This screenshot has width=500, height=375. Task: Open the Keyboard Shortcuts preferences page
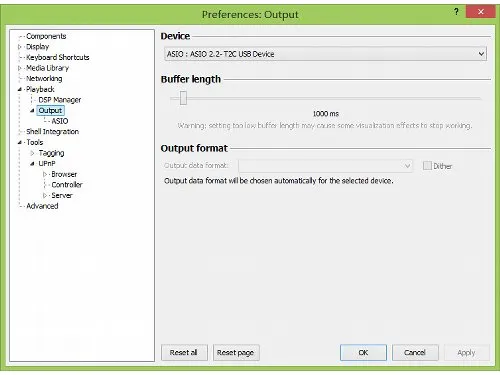coord(58,57)
